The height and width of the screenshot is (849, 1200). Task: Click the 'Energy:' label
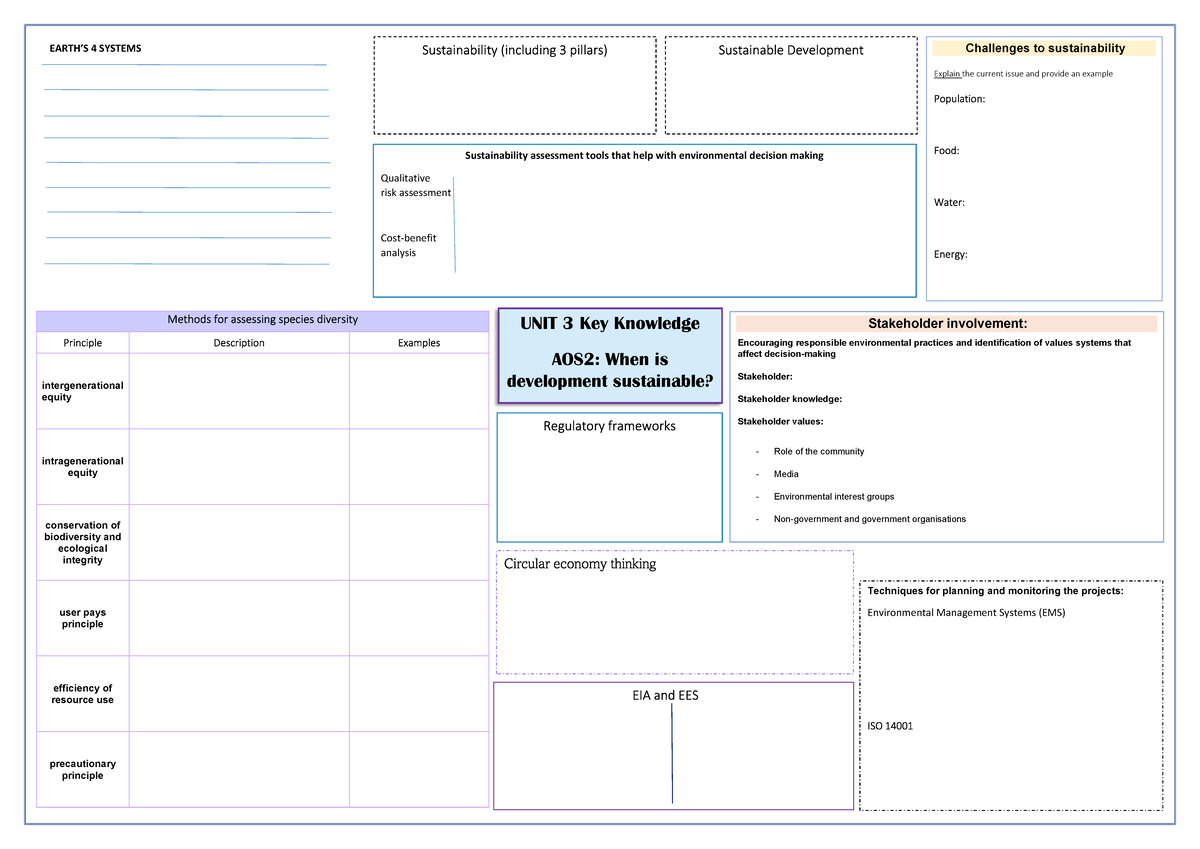(x=950, y=255)
